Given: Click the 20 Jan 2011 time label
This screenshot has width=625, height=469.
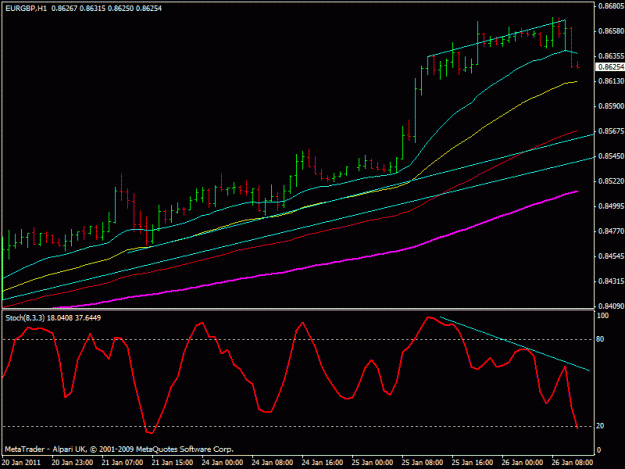Looking at the screenshot, I should pyautogui.click(x=21, y=463).
